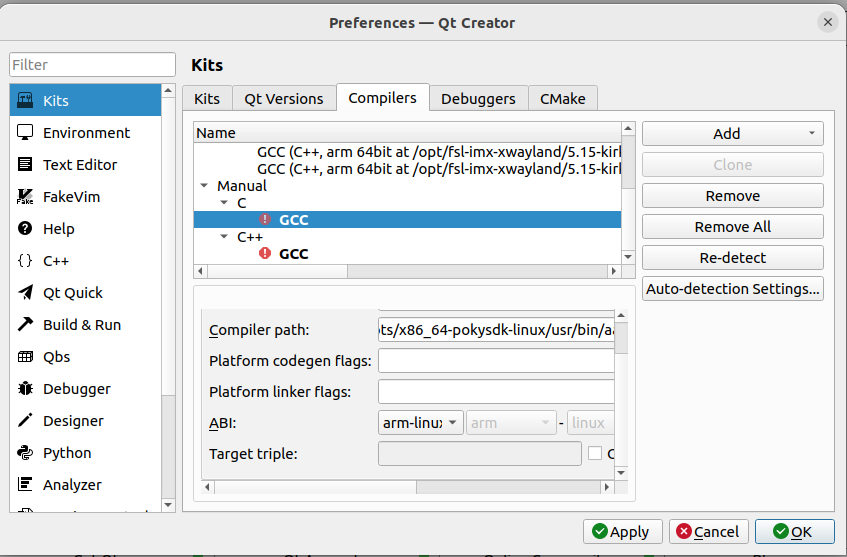Open the Qt Quick settings category

pyautogui.click(x=72, y=293)
